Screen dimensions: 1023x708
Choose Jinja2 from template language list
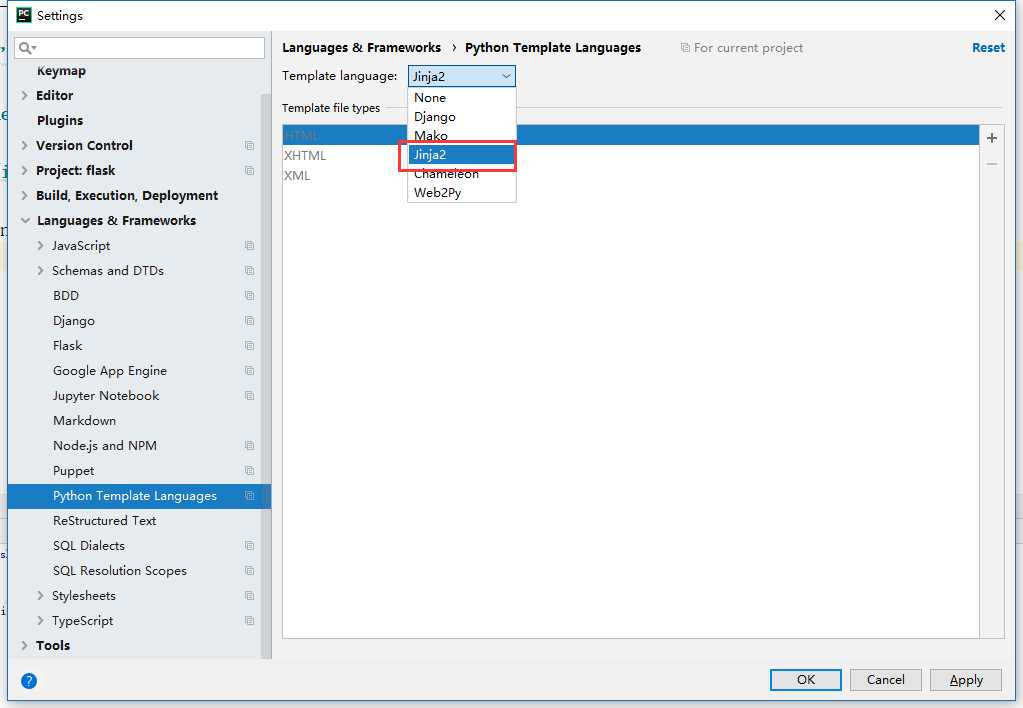[462, 155]
